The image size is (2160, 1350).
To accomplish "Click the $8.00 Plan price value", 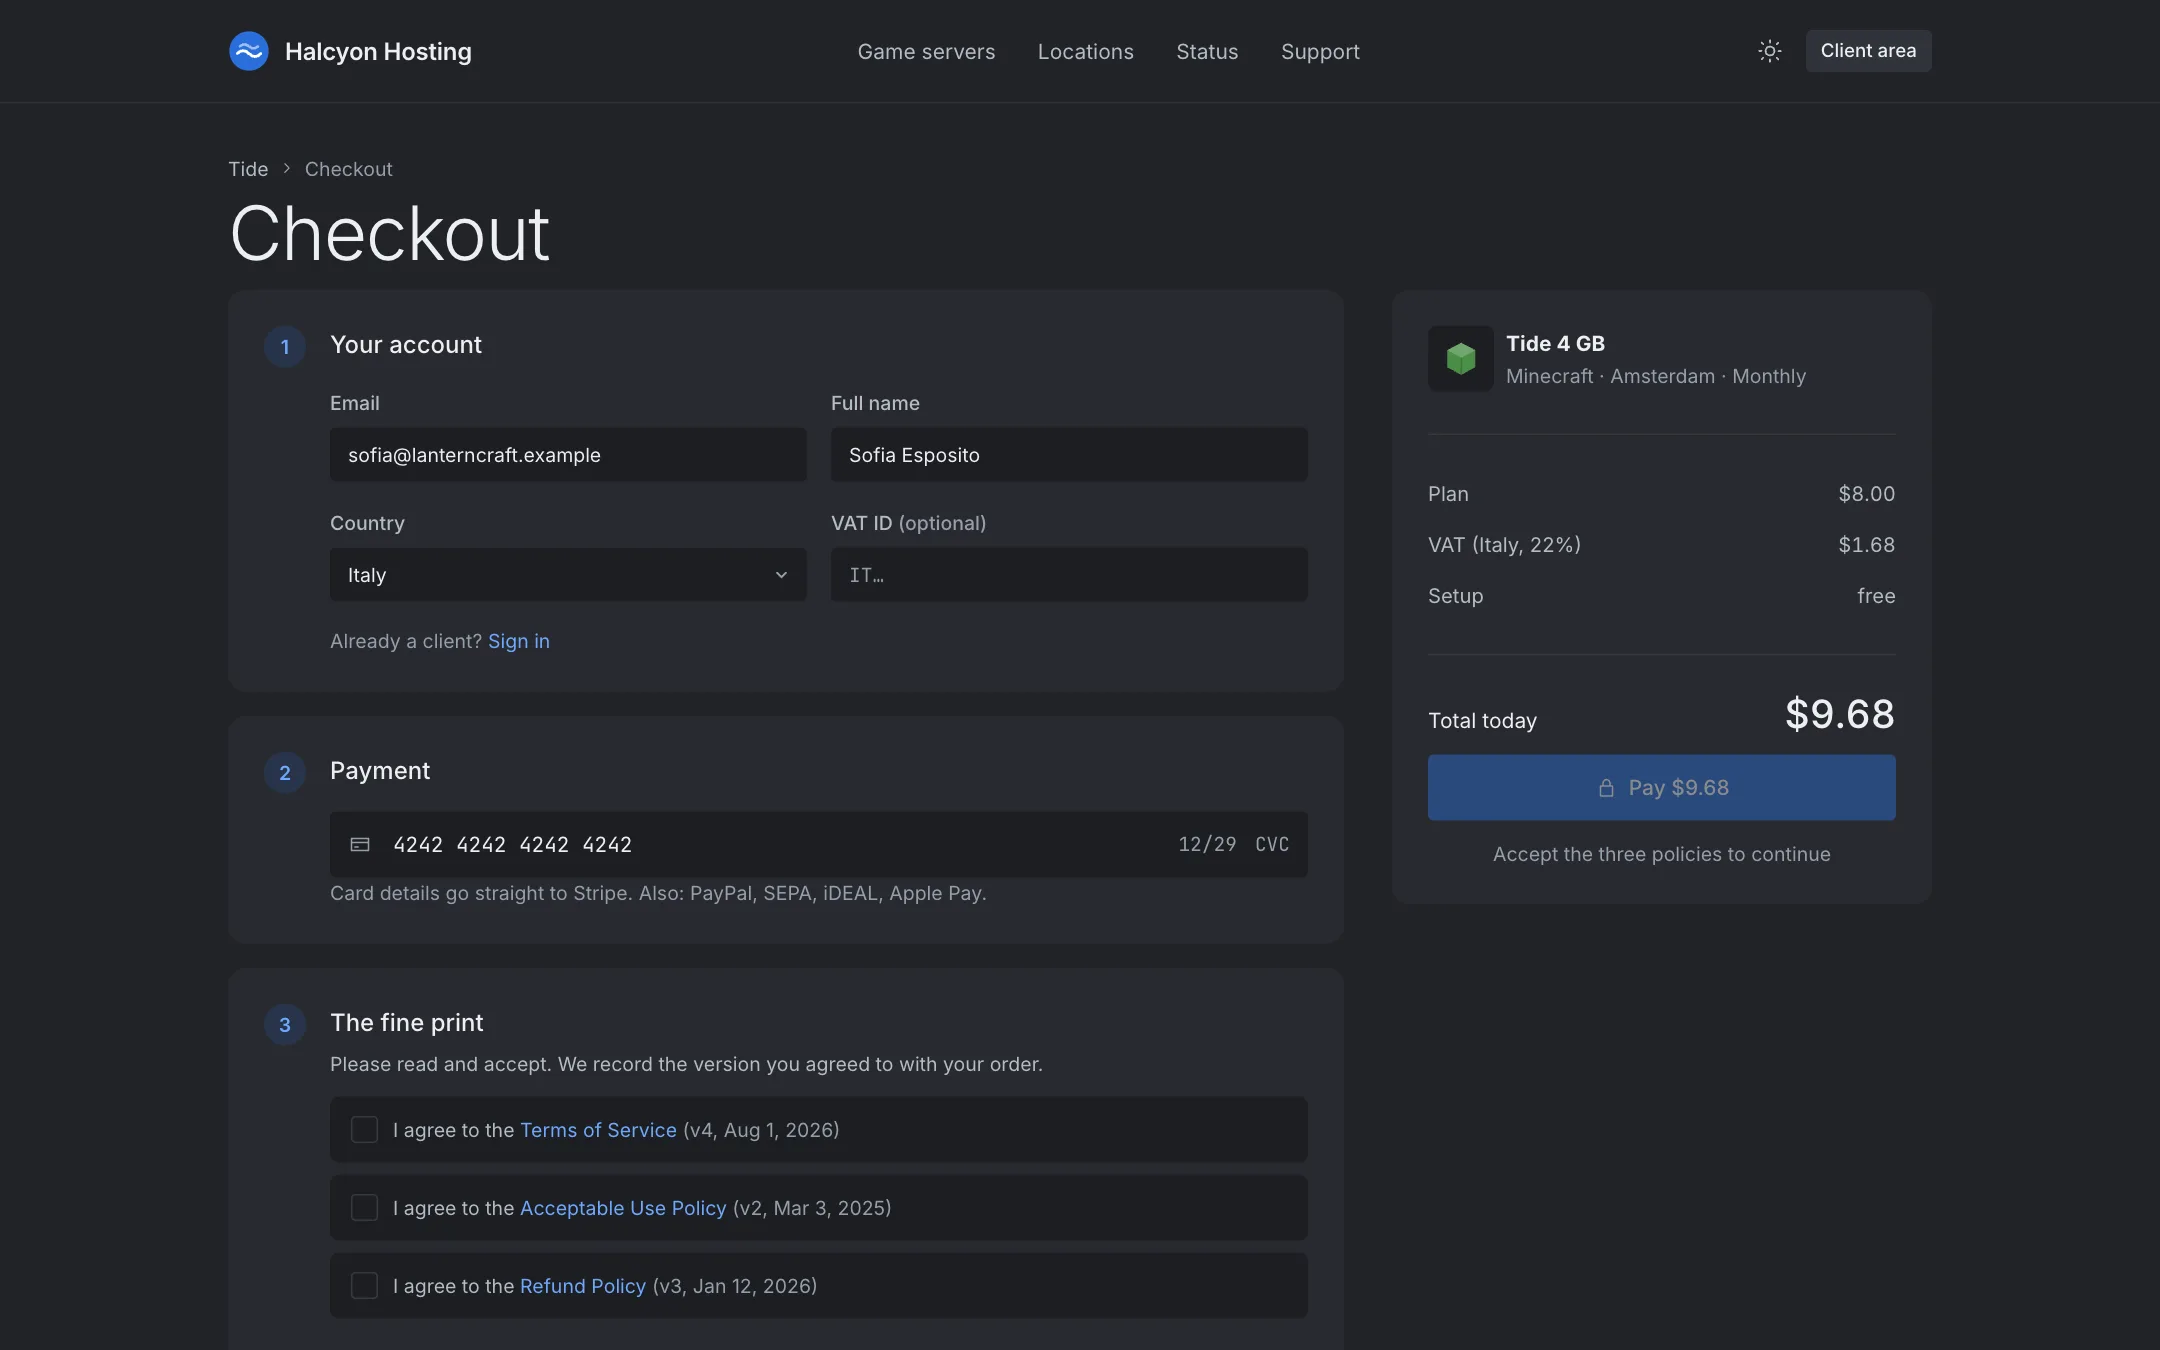I will click(1866, 494).
